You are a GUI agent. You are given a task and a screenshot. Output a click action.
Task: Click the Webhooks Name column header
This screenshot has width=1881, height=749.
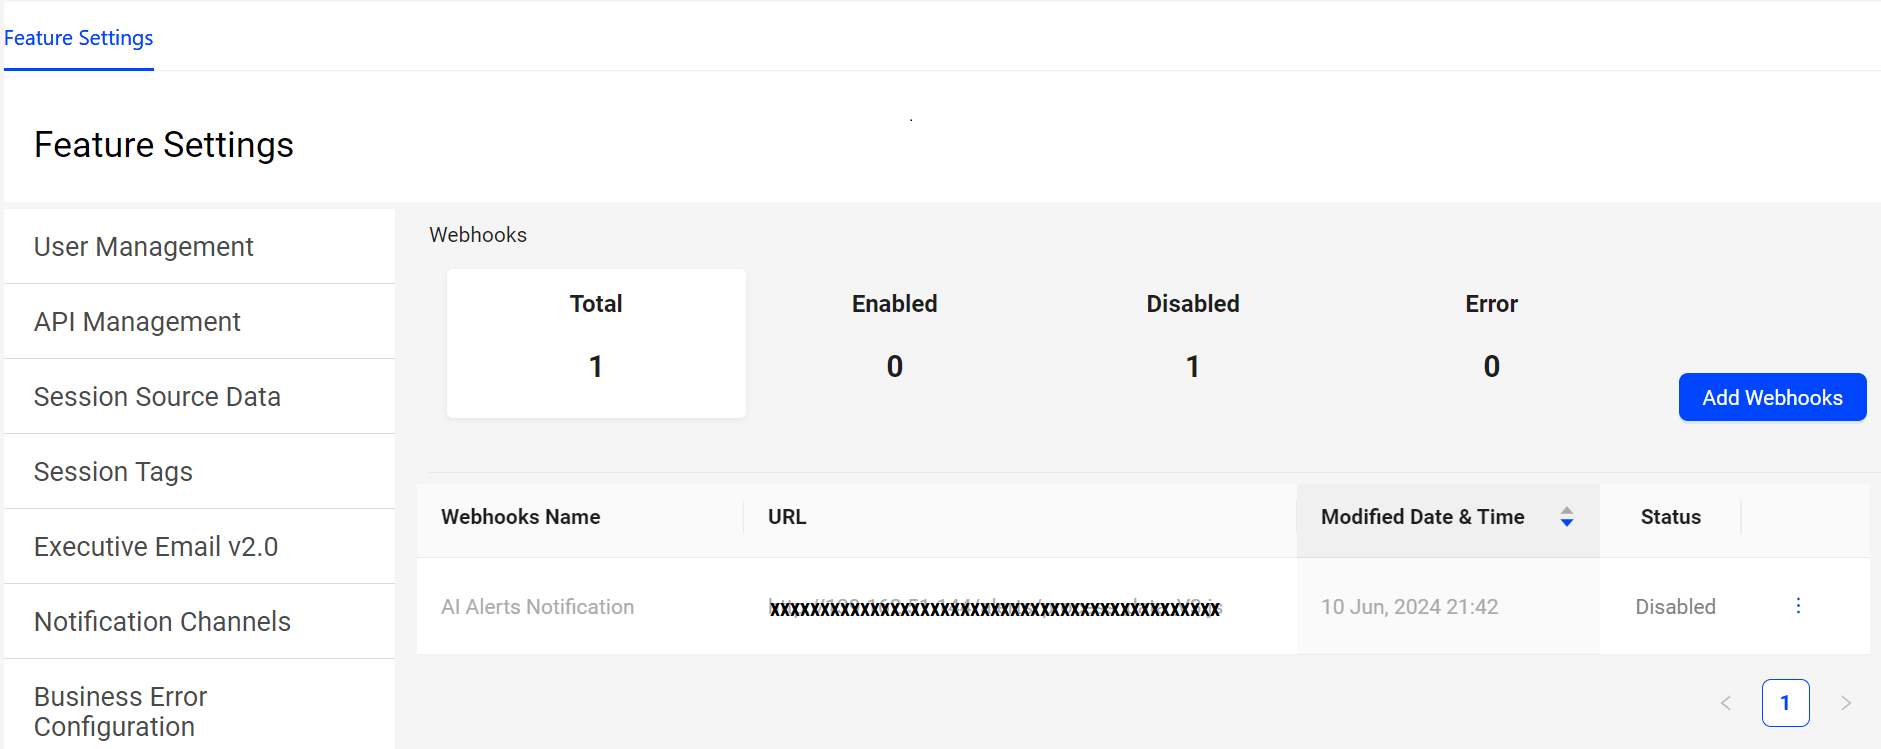click(x=521, y=517)
